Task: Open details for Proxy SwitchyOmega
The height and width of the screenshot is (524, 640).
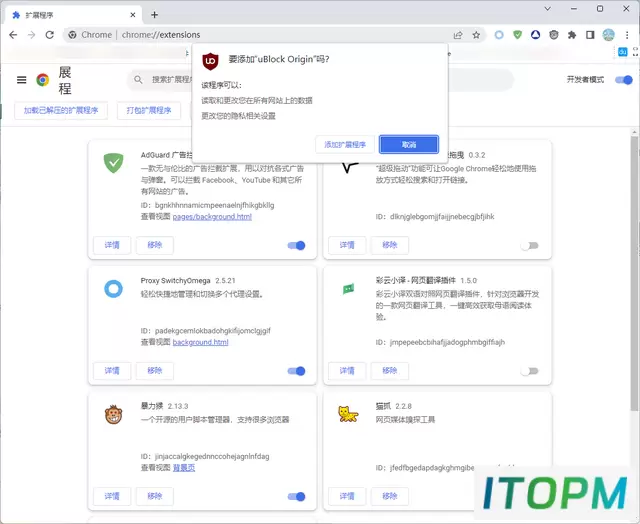Action: coord(112,371)
